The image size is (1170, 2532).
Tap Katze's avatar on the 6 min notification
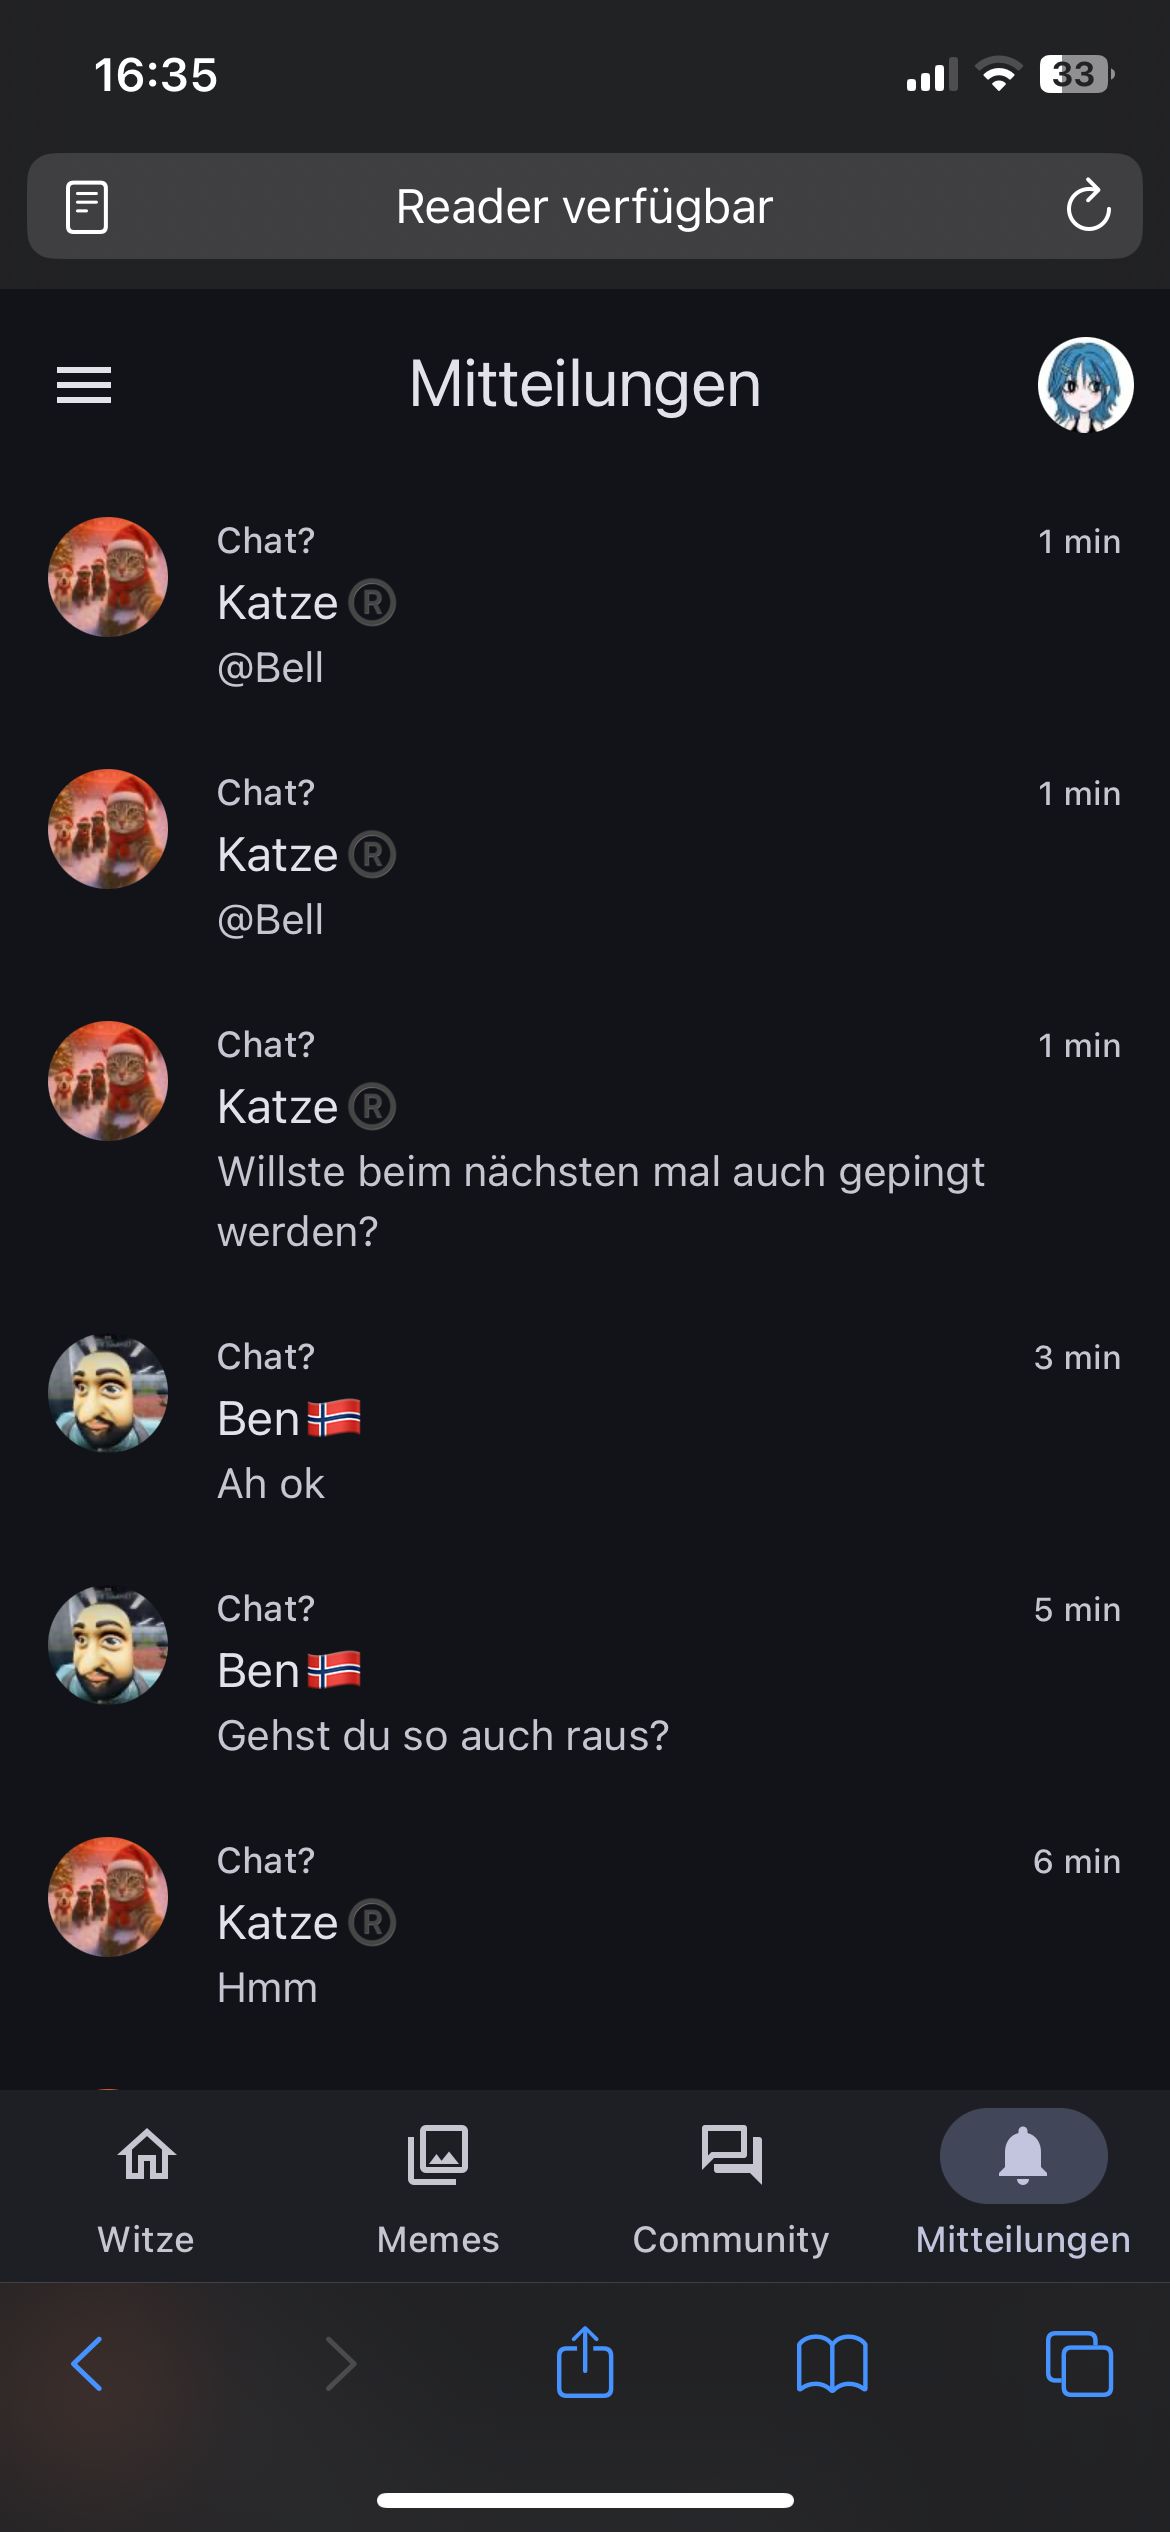coord(108,1897)
